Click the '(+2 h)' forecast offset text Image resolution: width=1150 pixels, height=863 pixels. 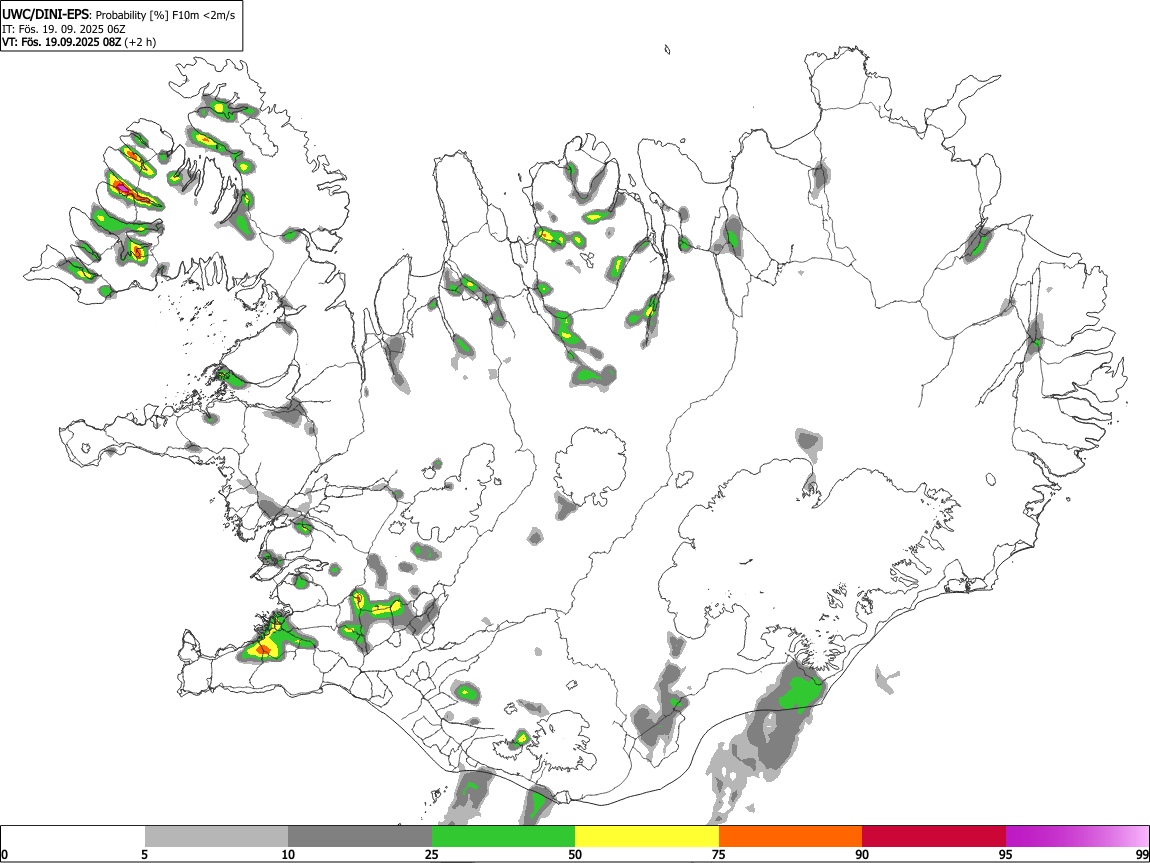tap(140, 42)
